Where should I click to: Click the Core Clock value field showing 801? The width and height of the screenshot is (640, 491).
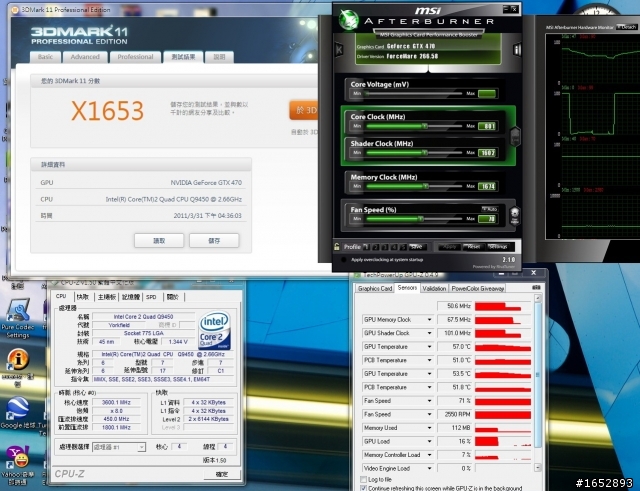tap(487, 126)
